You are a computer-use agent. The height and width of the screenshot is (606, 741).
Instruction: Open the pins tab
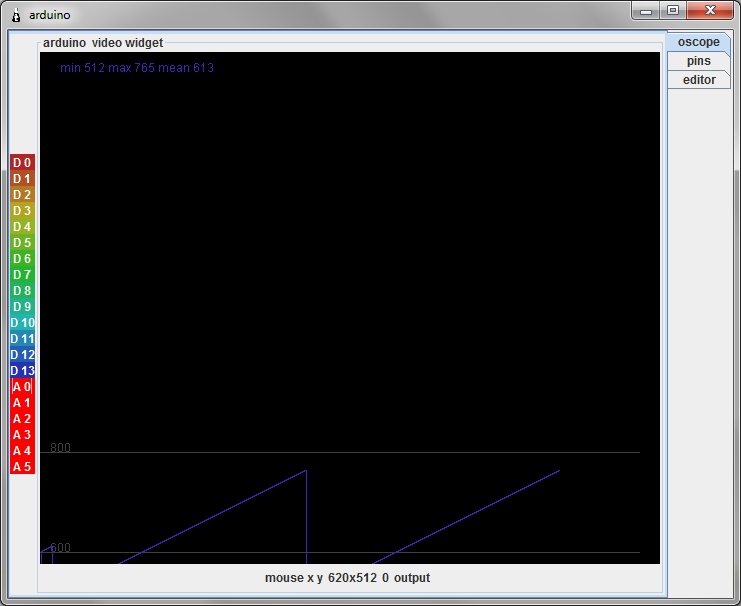point(698,61)
